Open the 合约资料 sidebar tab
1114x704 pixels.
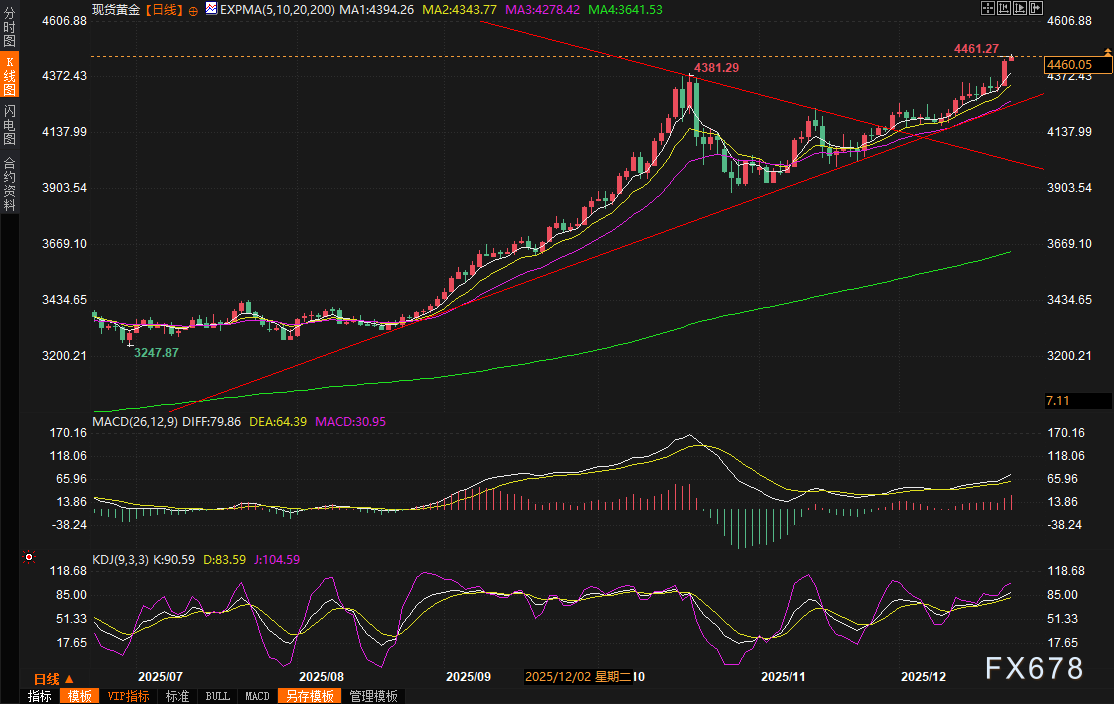[9, 183]
